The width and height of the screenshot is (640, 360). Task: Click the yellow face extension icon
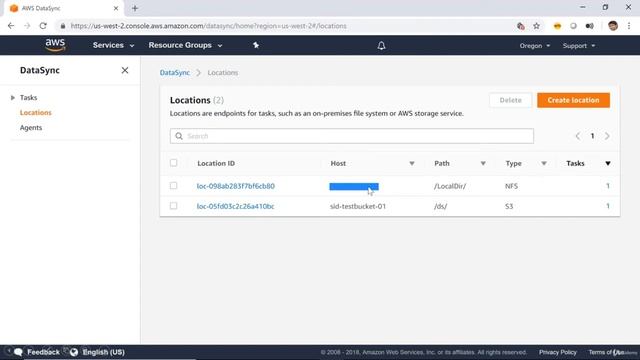tap(557, 26)
